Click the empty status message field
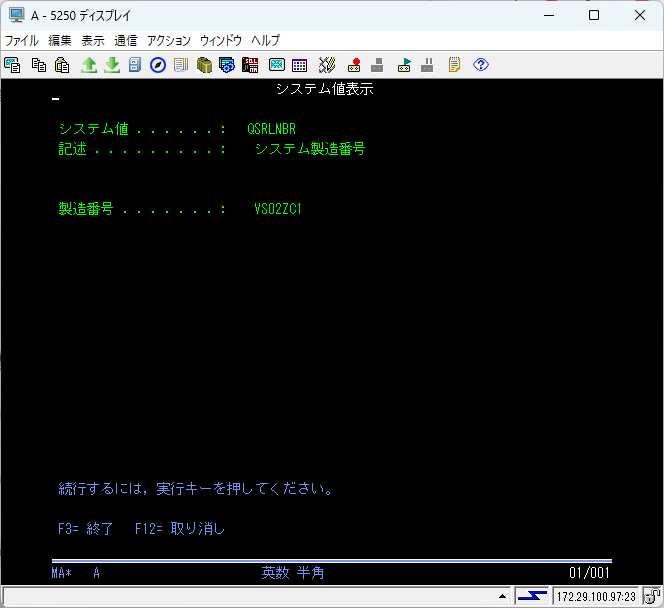This screenshot has height=608, width=664. click(x=250, y=597)
